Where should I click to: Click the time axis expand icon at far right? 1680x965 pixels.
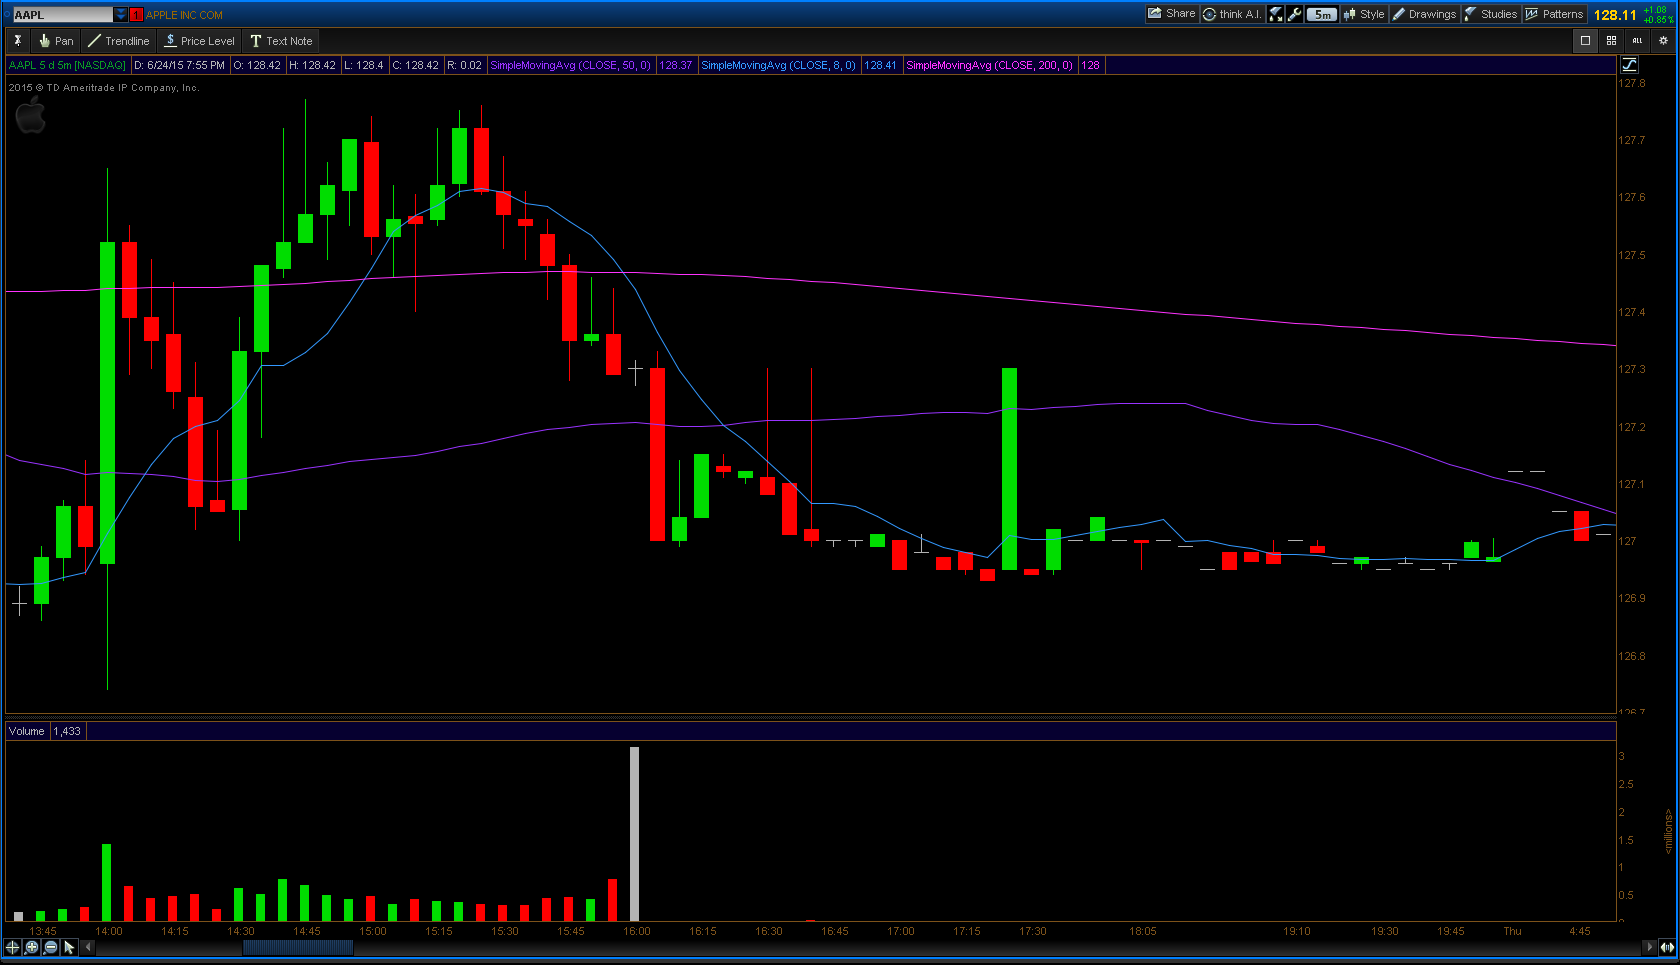[1667, 947]
